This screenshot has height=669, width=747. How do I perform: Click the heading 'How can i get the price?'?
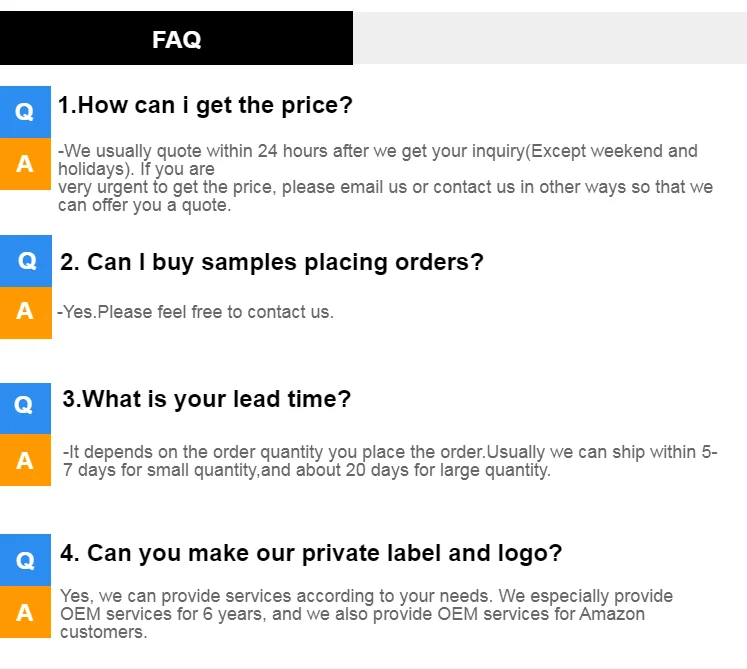(206, 105)
